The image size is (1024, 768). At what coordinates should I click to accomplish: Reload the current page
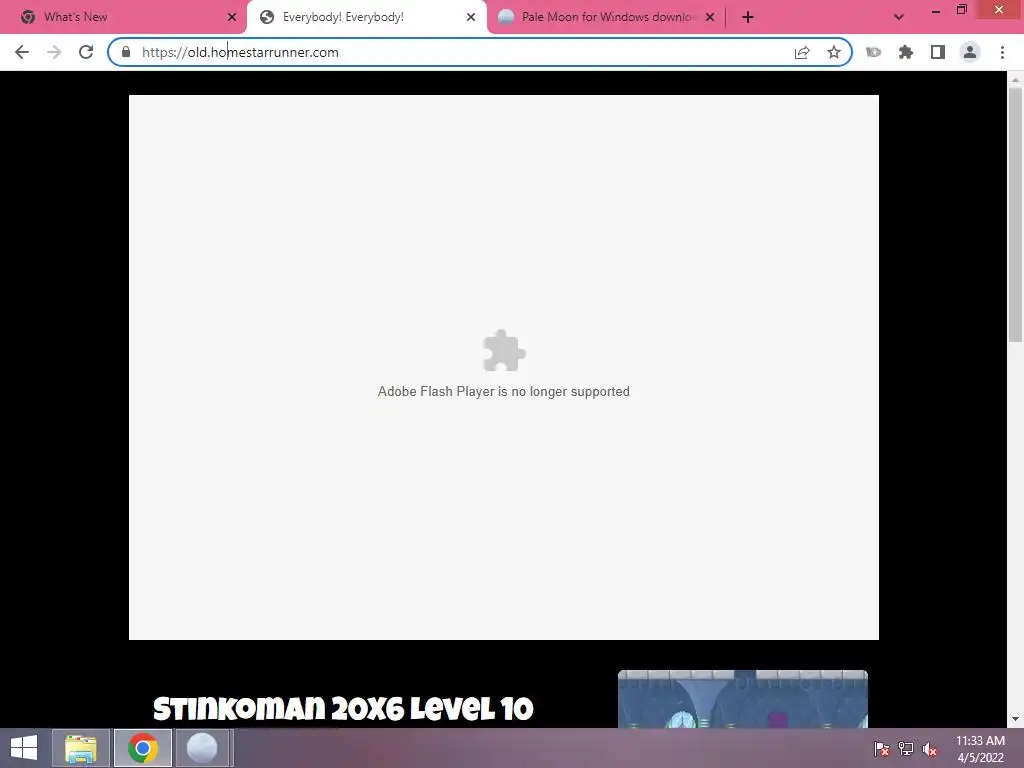[86, 52]
